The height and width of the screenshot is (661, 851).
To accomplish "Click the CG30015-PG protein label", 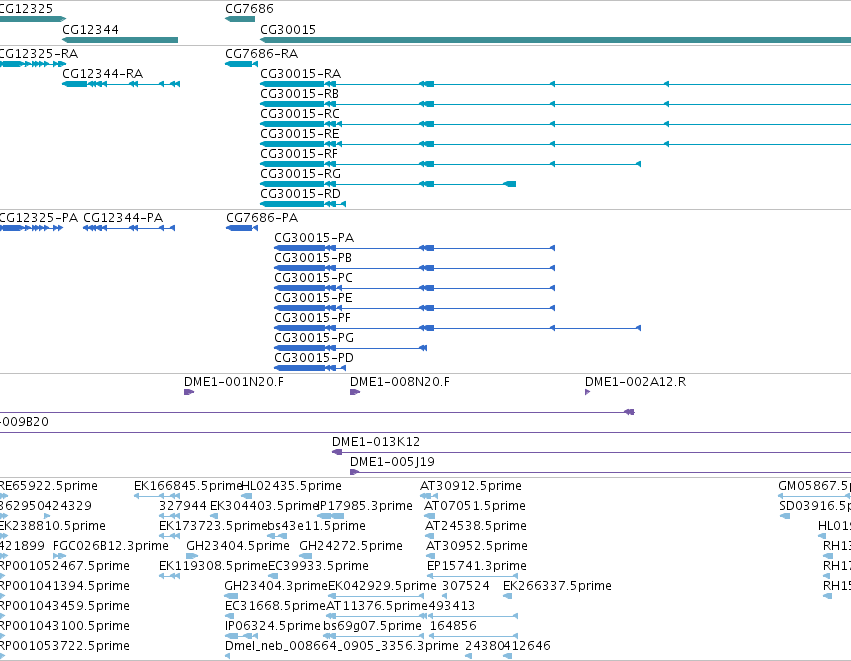I will (x=314, y=338).
